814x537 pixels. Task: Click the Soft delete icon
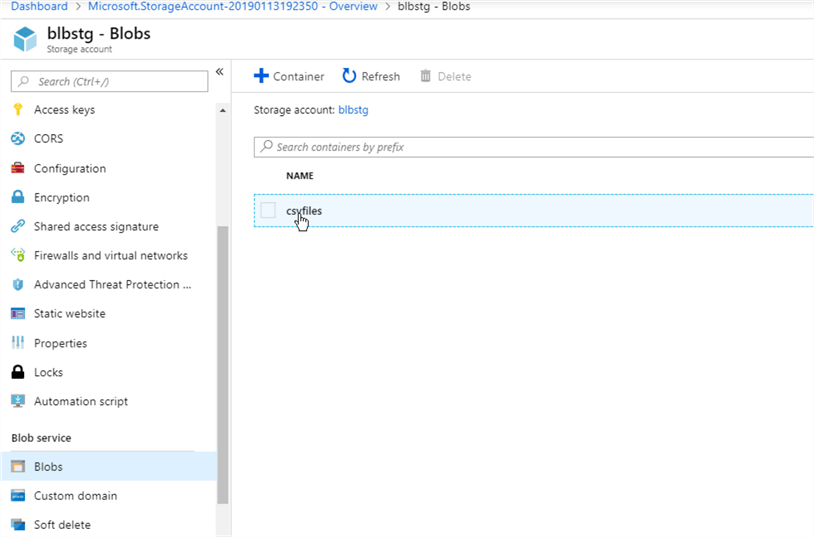click(18, 525)
